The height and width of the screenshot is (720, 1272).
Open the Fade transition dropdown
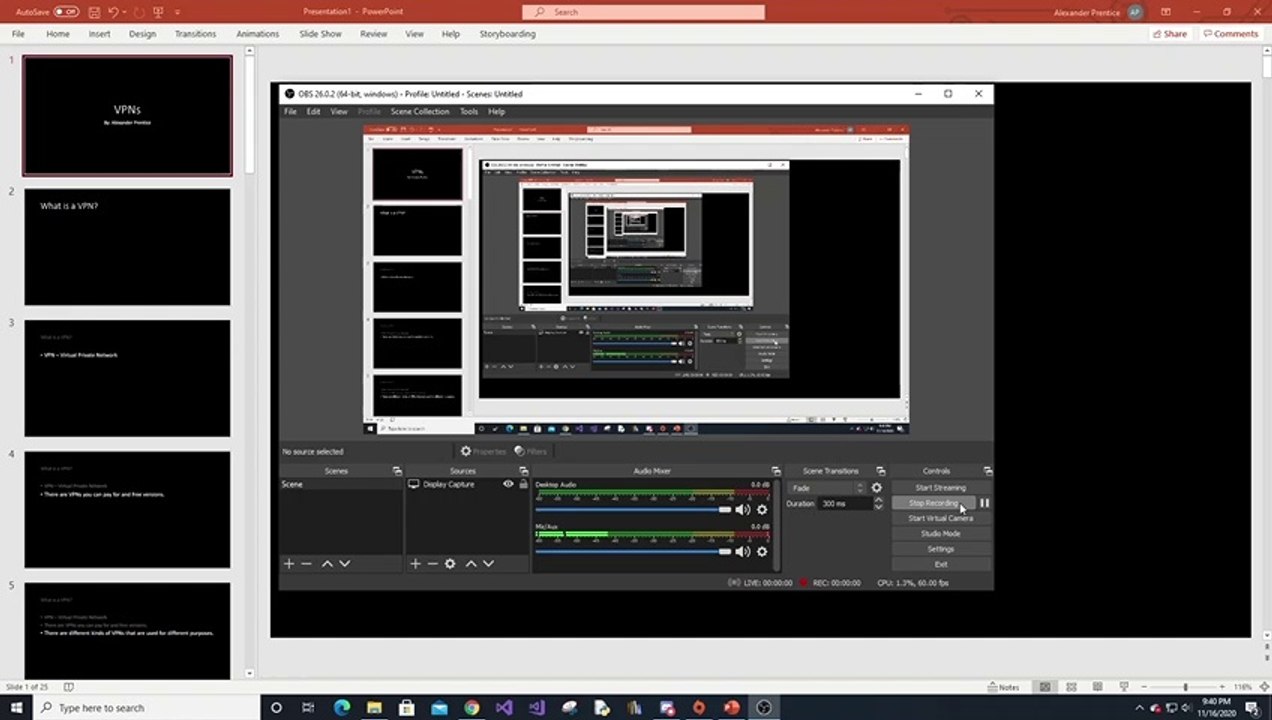pyautogui.click(x=826, y=488)
